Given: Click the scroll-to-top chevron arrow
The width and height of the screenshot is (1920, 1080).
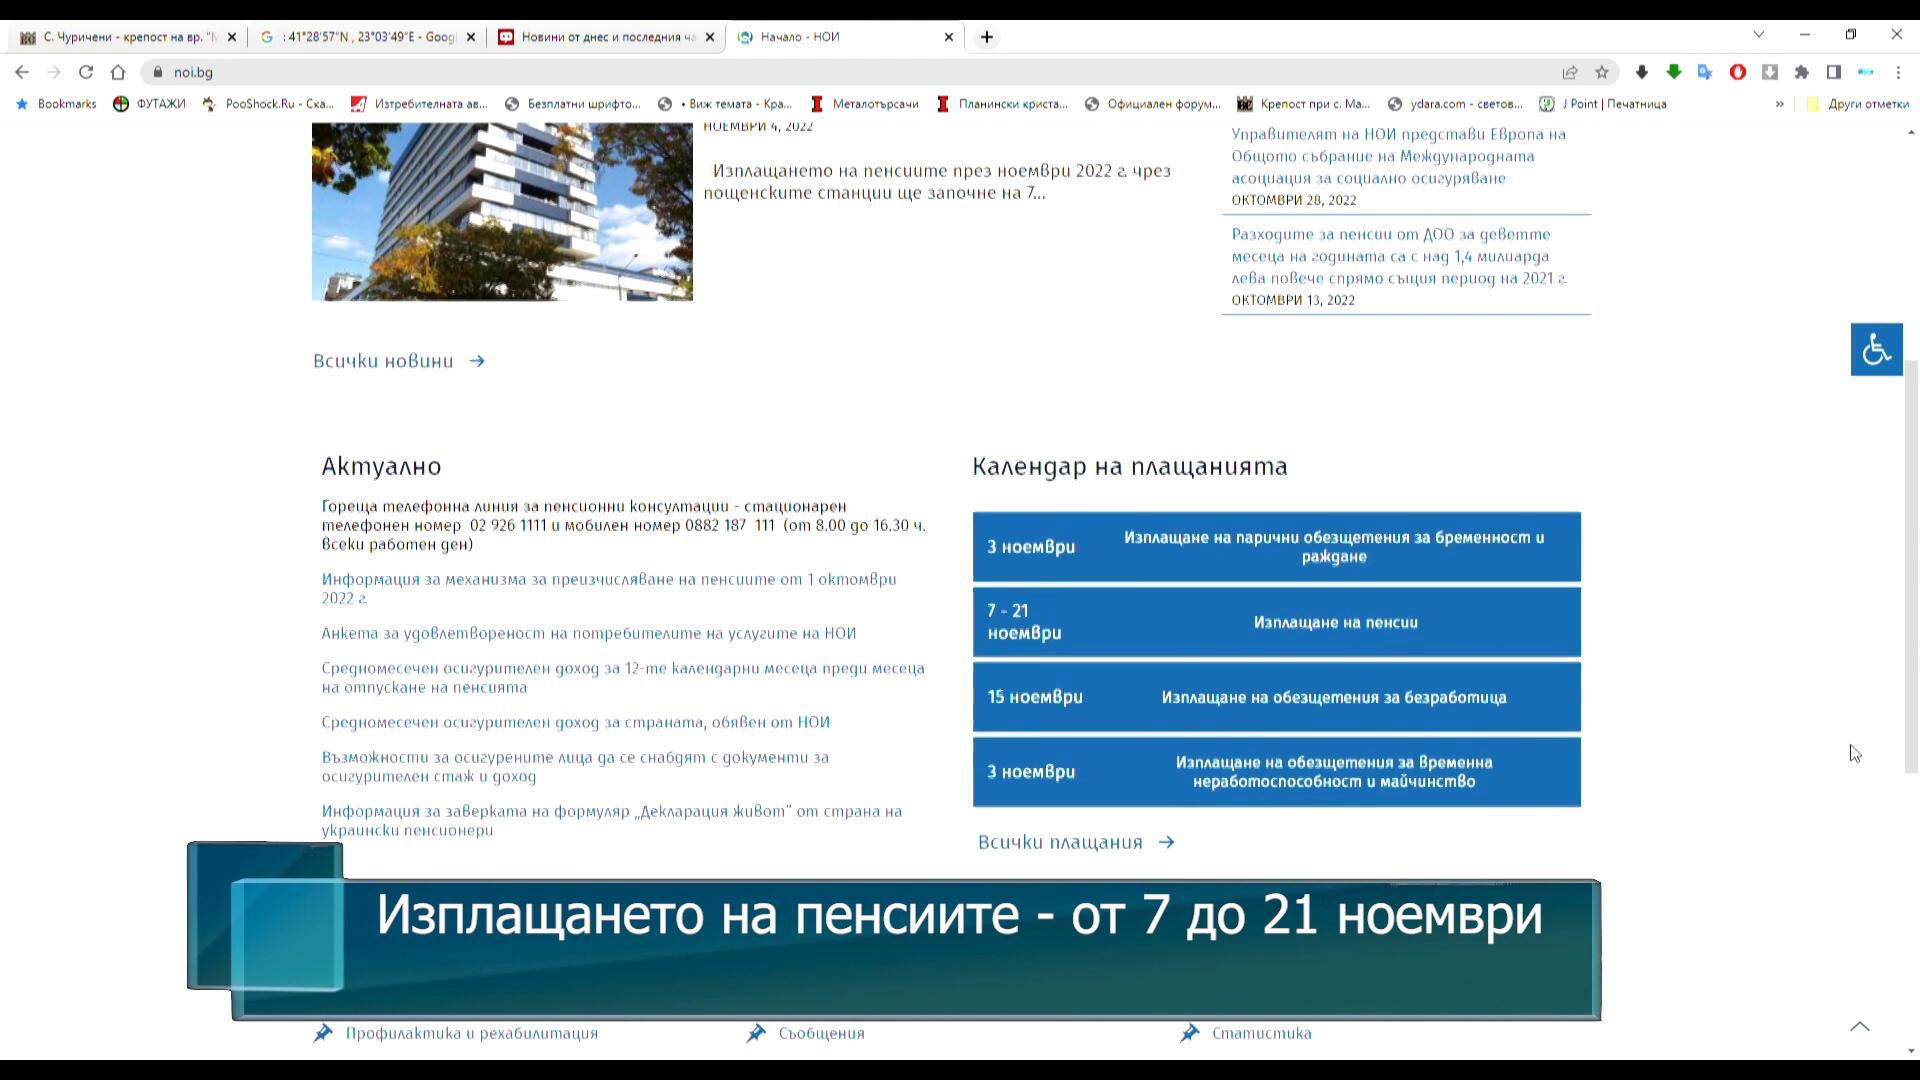Looking at the screenshot, I should coord(1859,1026).
